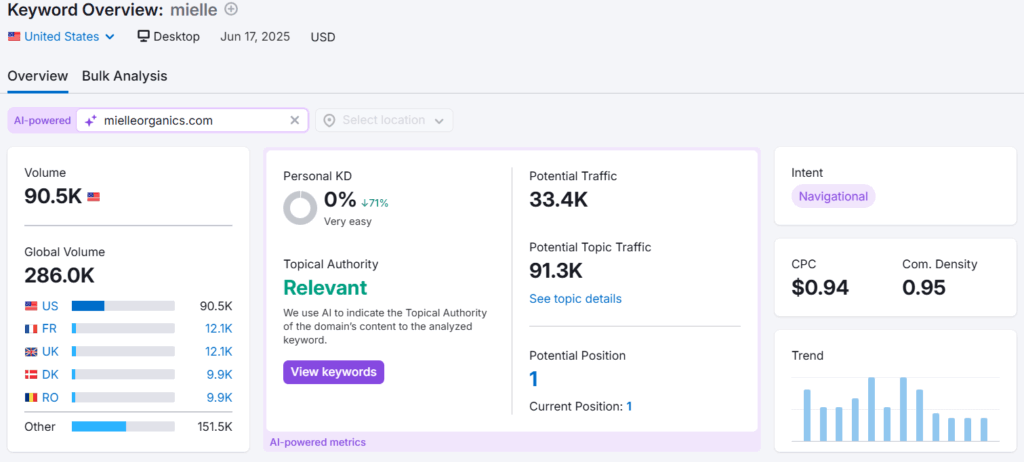Click the Relevant topical authority text
The image size is (1024, 462).
click(325, 288)
